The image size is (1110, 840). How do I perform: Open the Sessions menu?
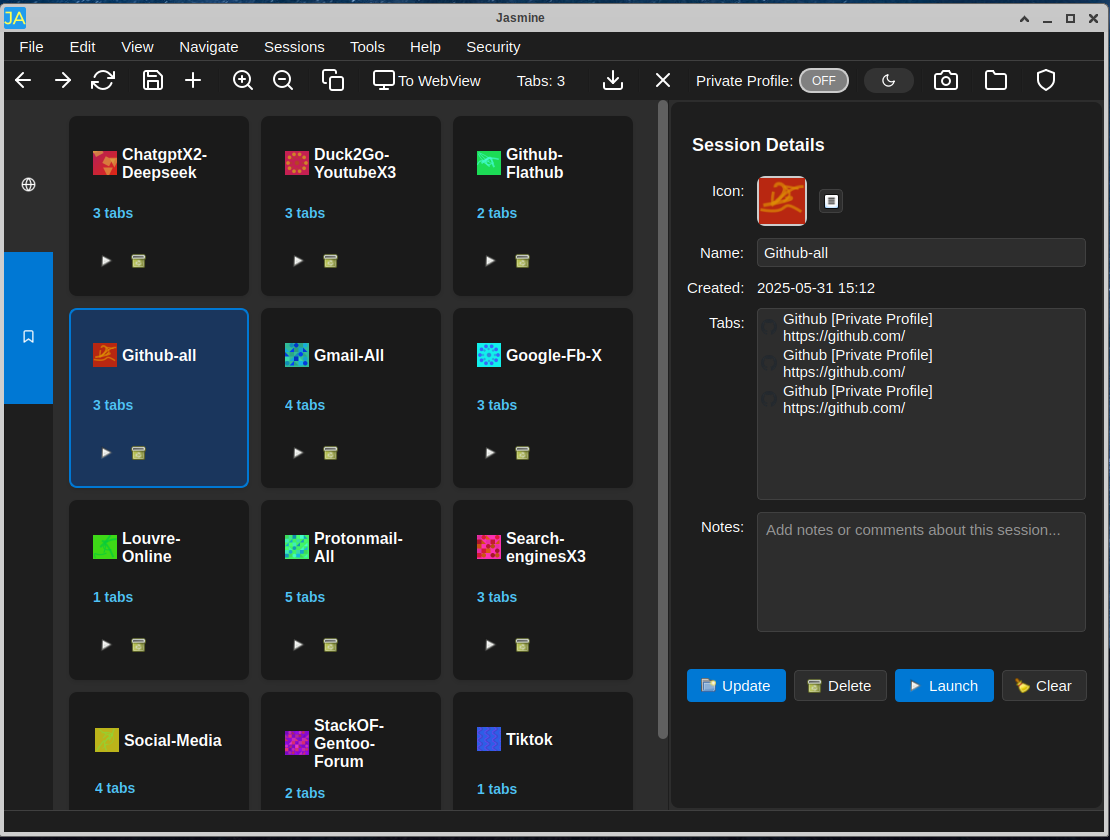point(294,46)
